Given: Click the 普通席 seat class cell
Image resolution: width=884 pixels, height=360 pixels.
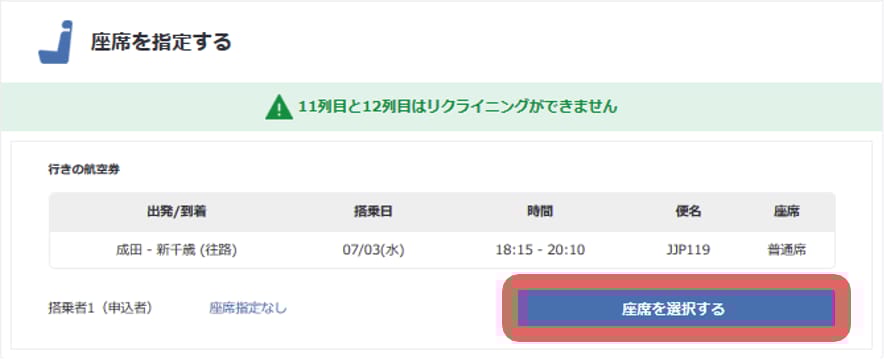Looking at the screenshot, I should pyautogui.click(x=787, y=250).
